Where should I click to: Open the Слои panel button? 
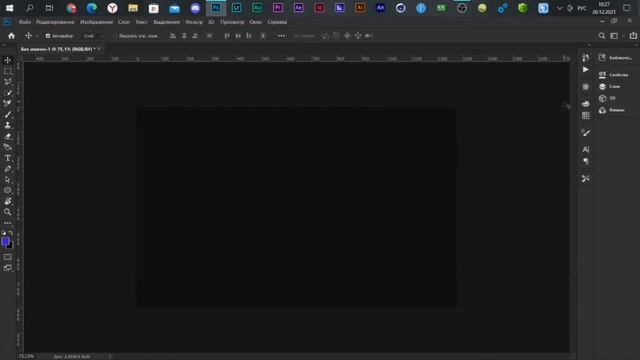point(609,87)
